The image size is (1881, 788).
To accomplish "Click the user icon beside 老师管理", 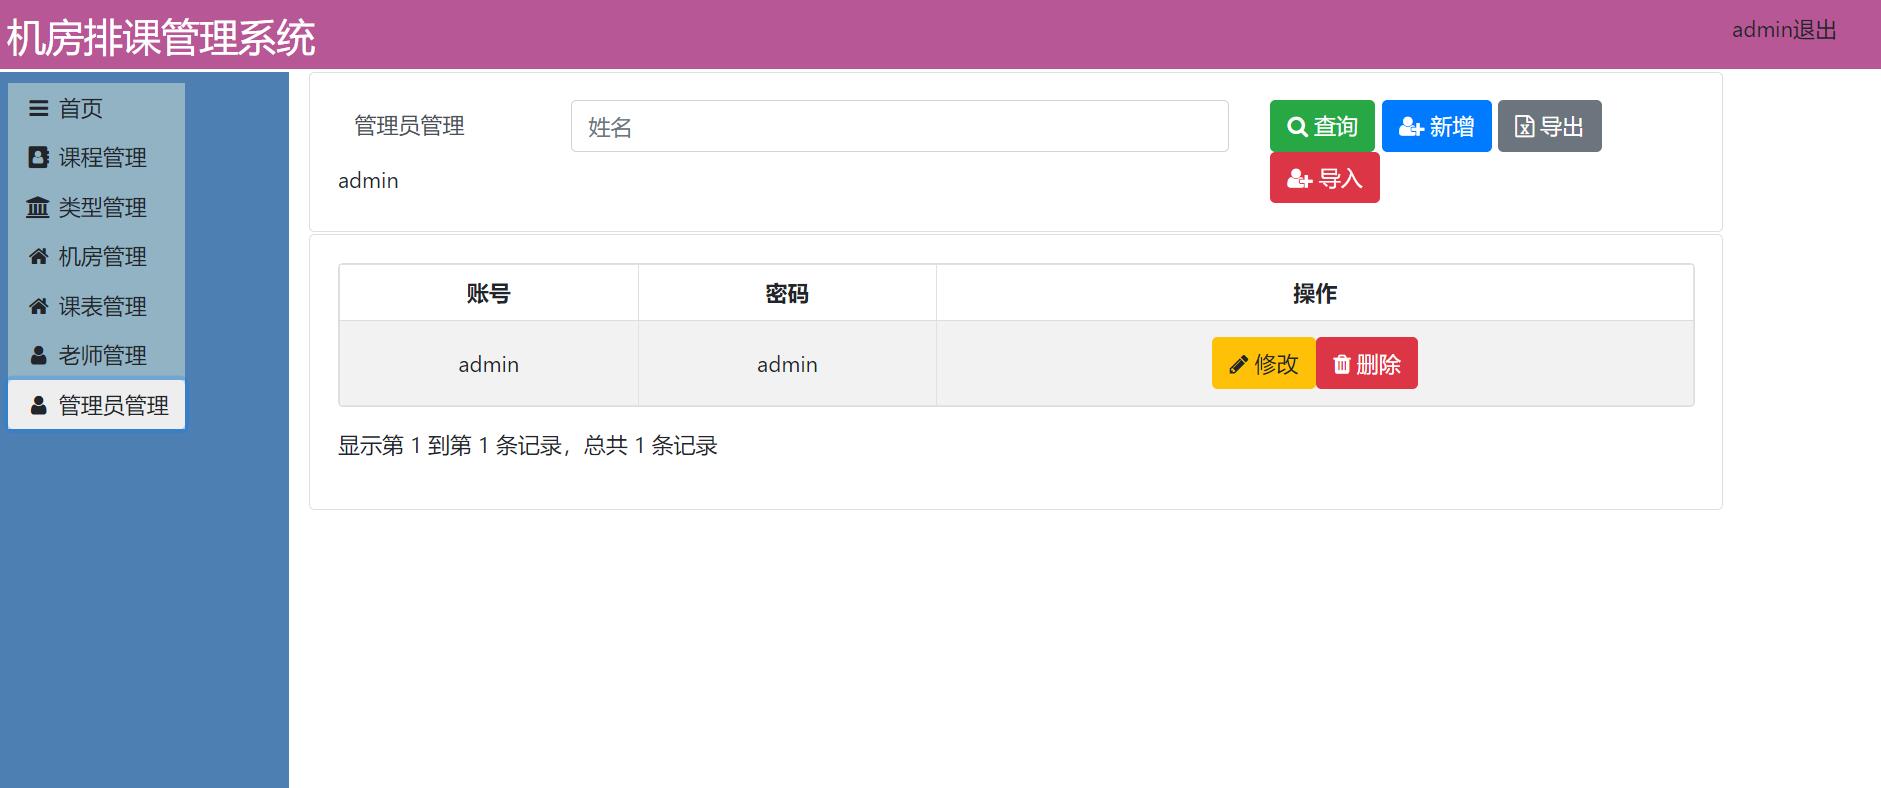I will pos(39,356).
